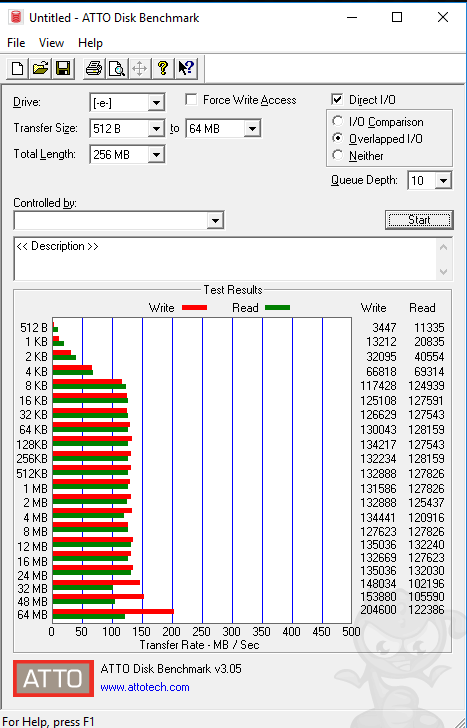
Task: Click the Description scrollbar up arrow
Action: [443, 247]
